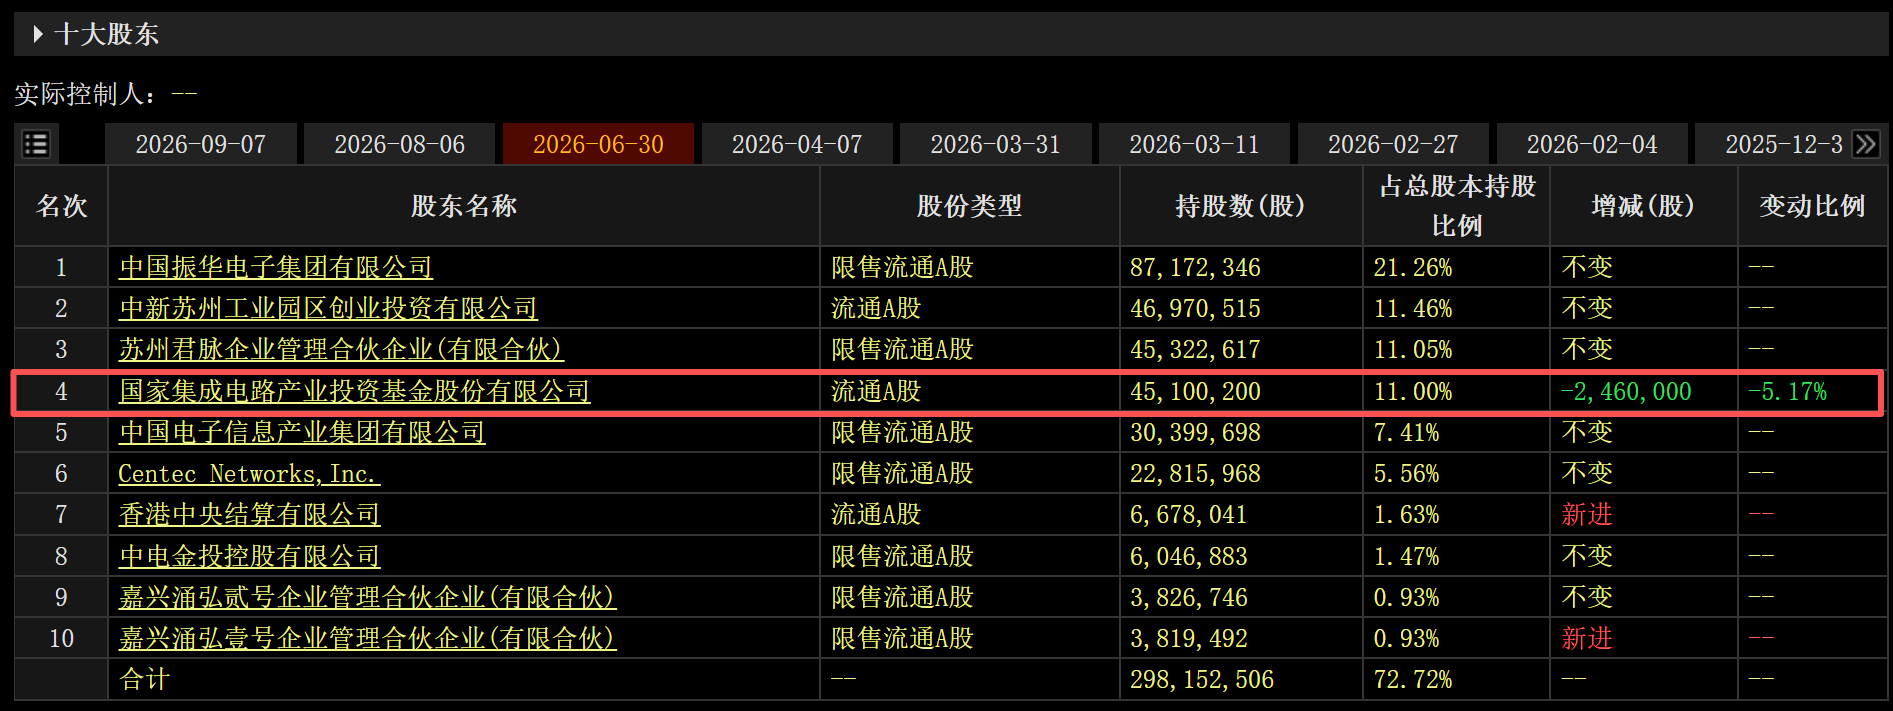Click the 十大股东 section title
The height and width of the screenshot is (711, 1893).
click(x=107, y=34)
